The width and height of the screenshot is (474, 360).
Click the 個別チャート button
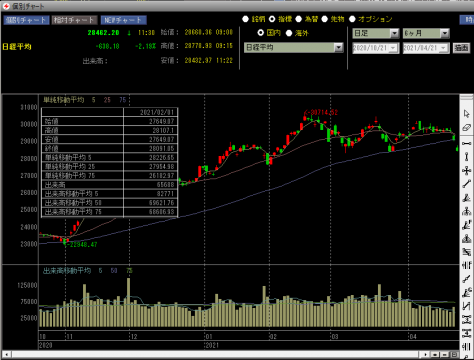27,20
